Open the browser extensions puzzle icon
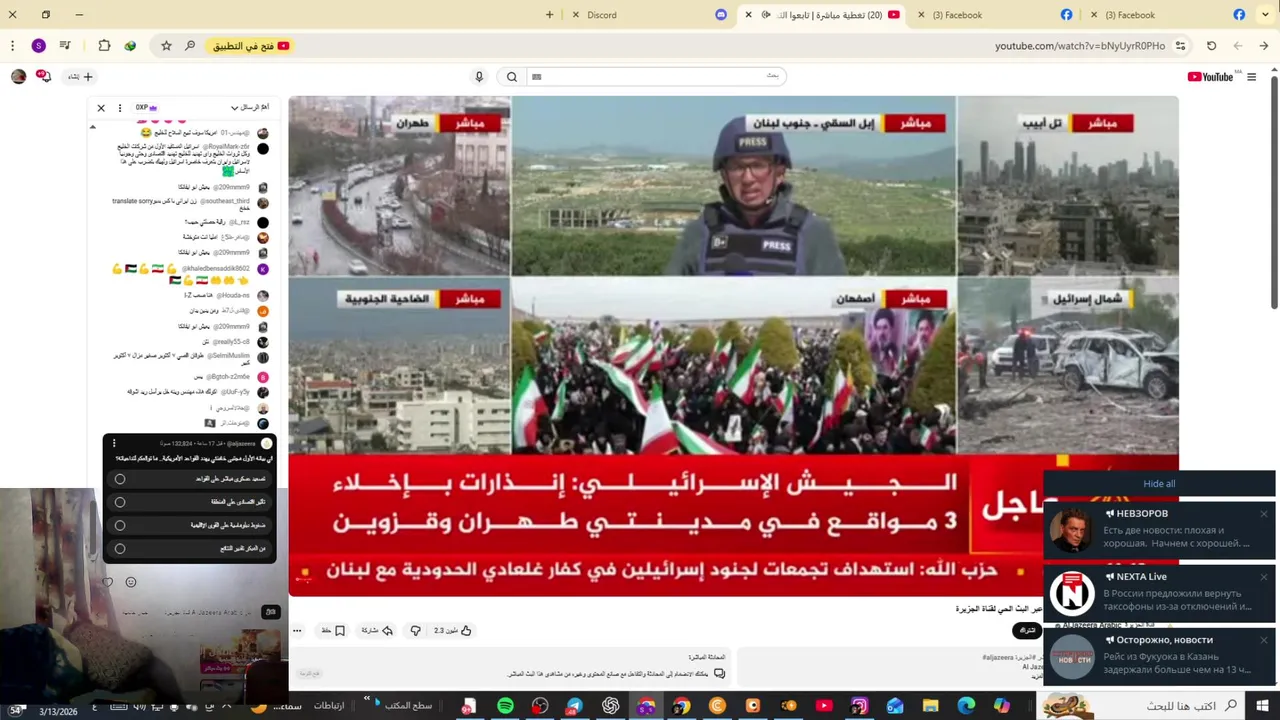 click(x=104, y=46)
